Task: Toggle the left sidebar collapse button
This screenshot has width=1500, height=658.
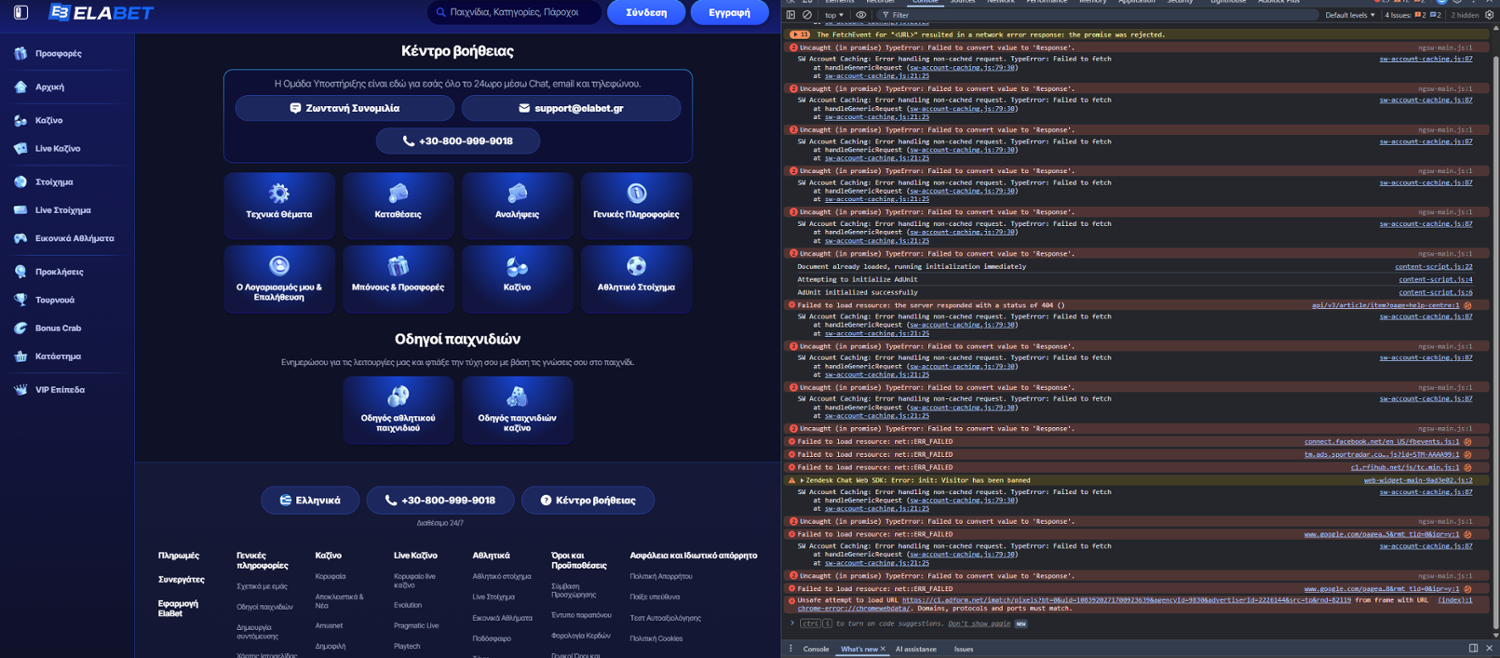Action: pos(20,13)
